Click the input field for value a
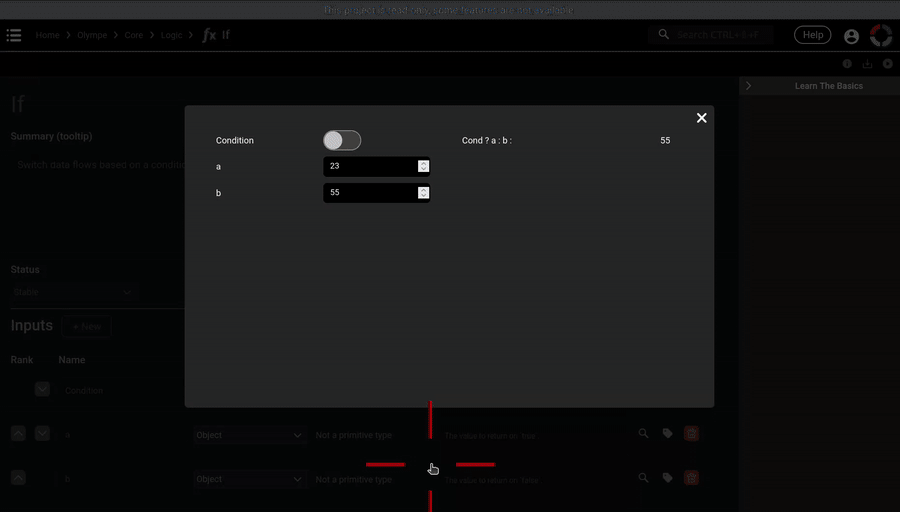This screenshot has width=900, height=512. coord(370,166)
